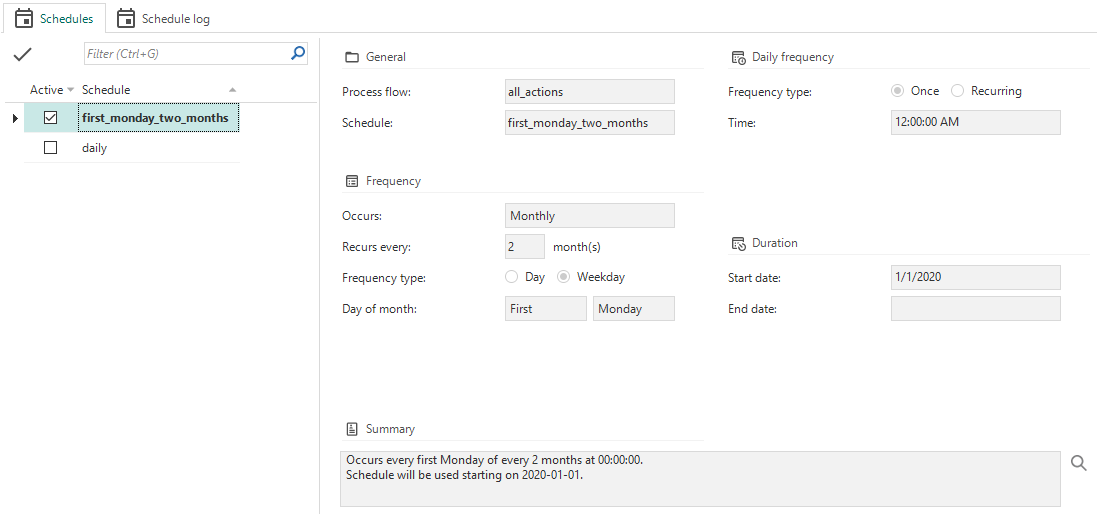This screenshot has height=514, width=1097.
Task: Click the General section folder icon
Action: click(x=351, y=57)
